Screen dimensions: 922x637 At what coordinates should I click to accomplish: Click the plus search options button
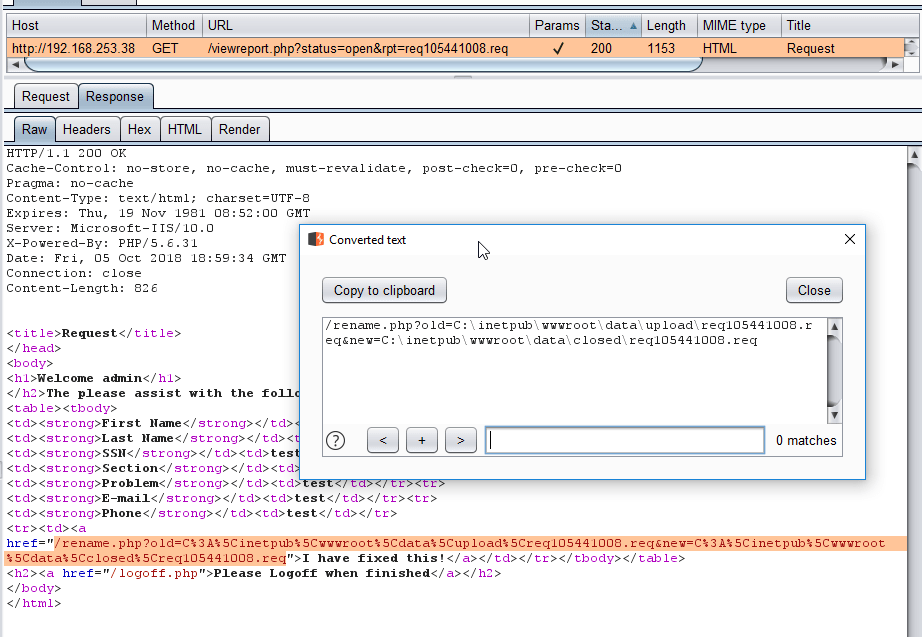[422, 440]
